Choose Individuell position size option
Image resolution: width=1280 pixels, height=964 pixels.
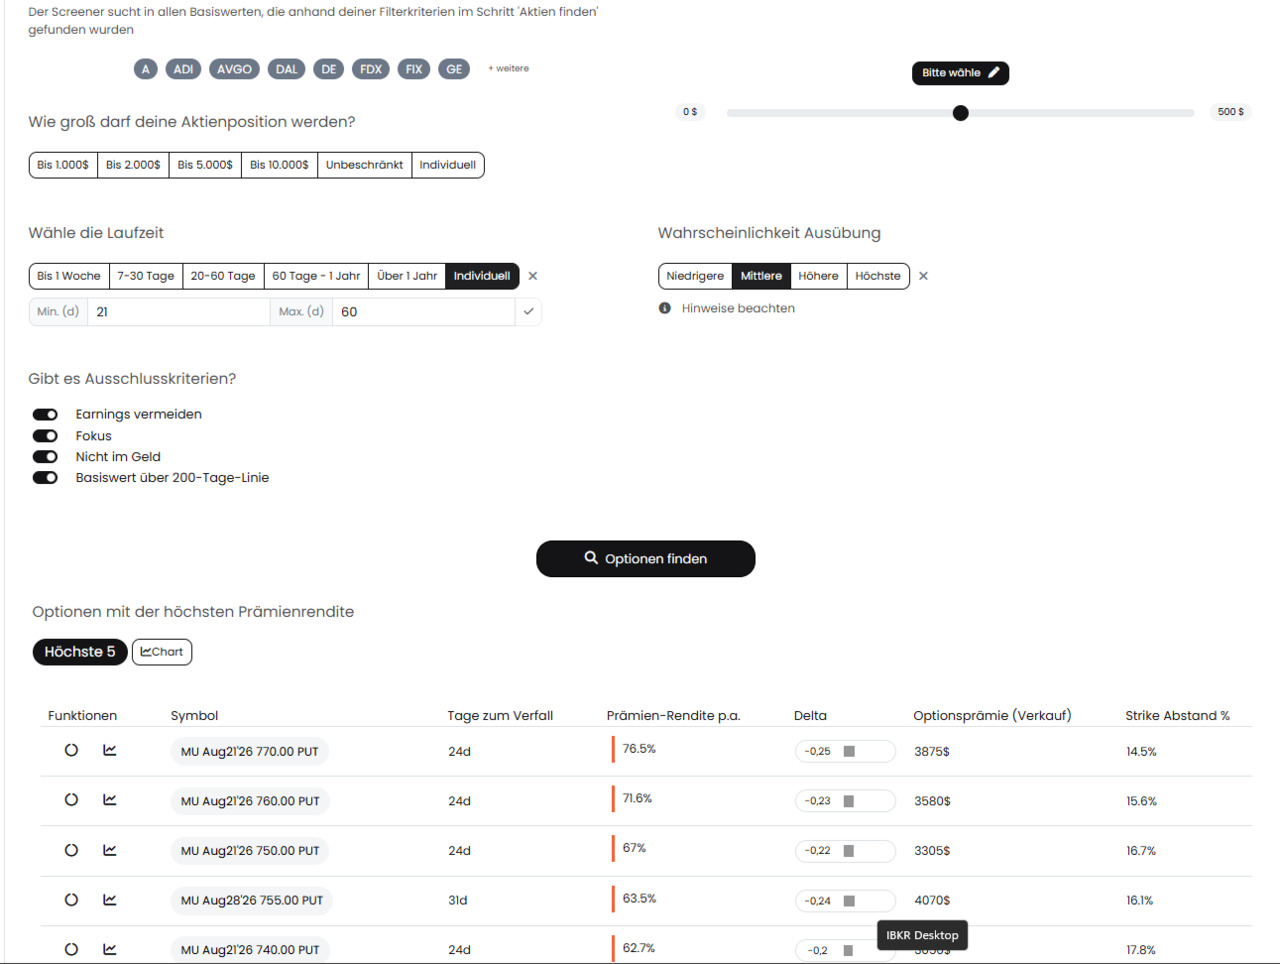448,165
